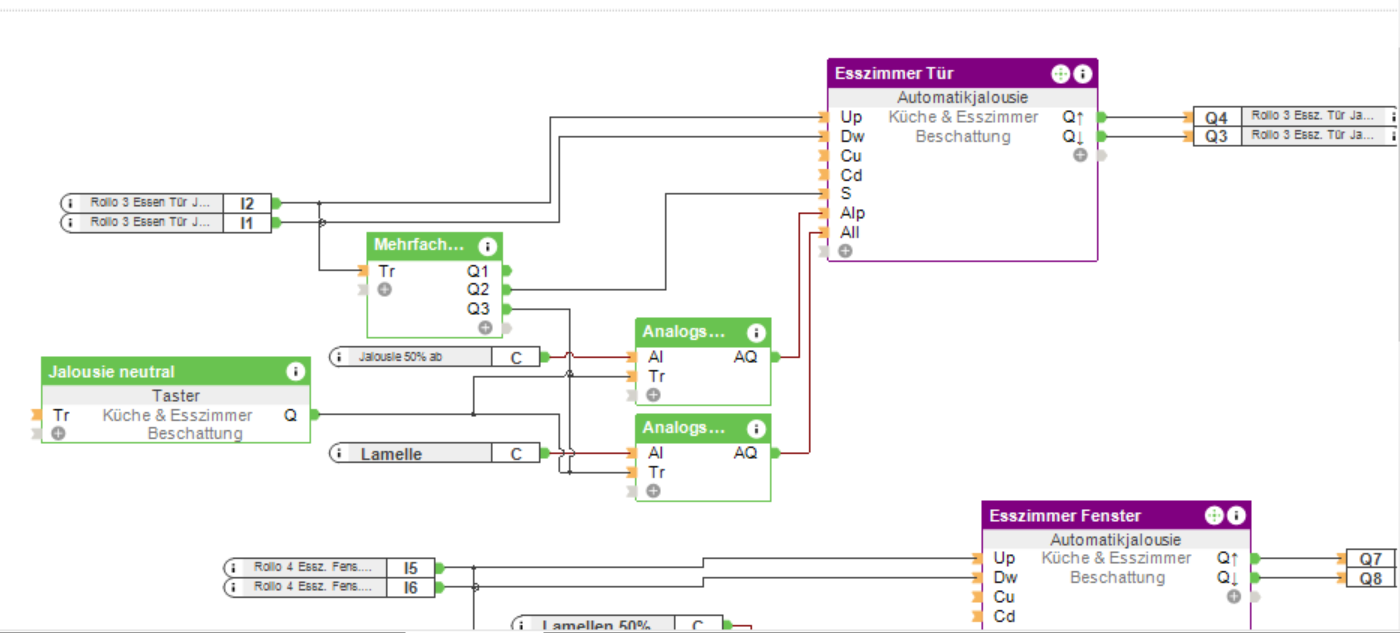This screenshot has width=1400, height=633.
Task: Add output with plus under Q↓ on Esszimmer Tür
Action: point(1080,155)
